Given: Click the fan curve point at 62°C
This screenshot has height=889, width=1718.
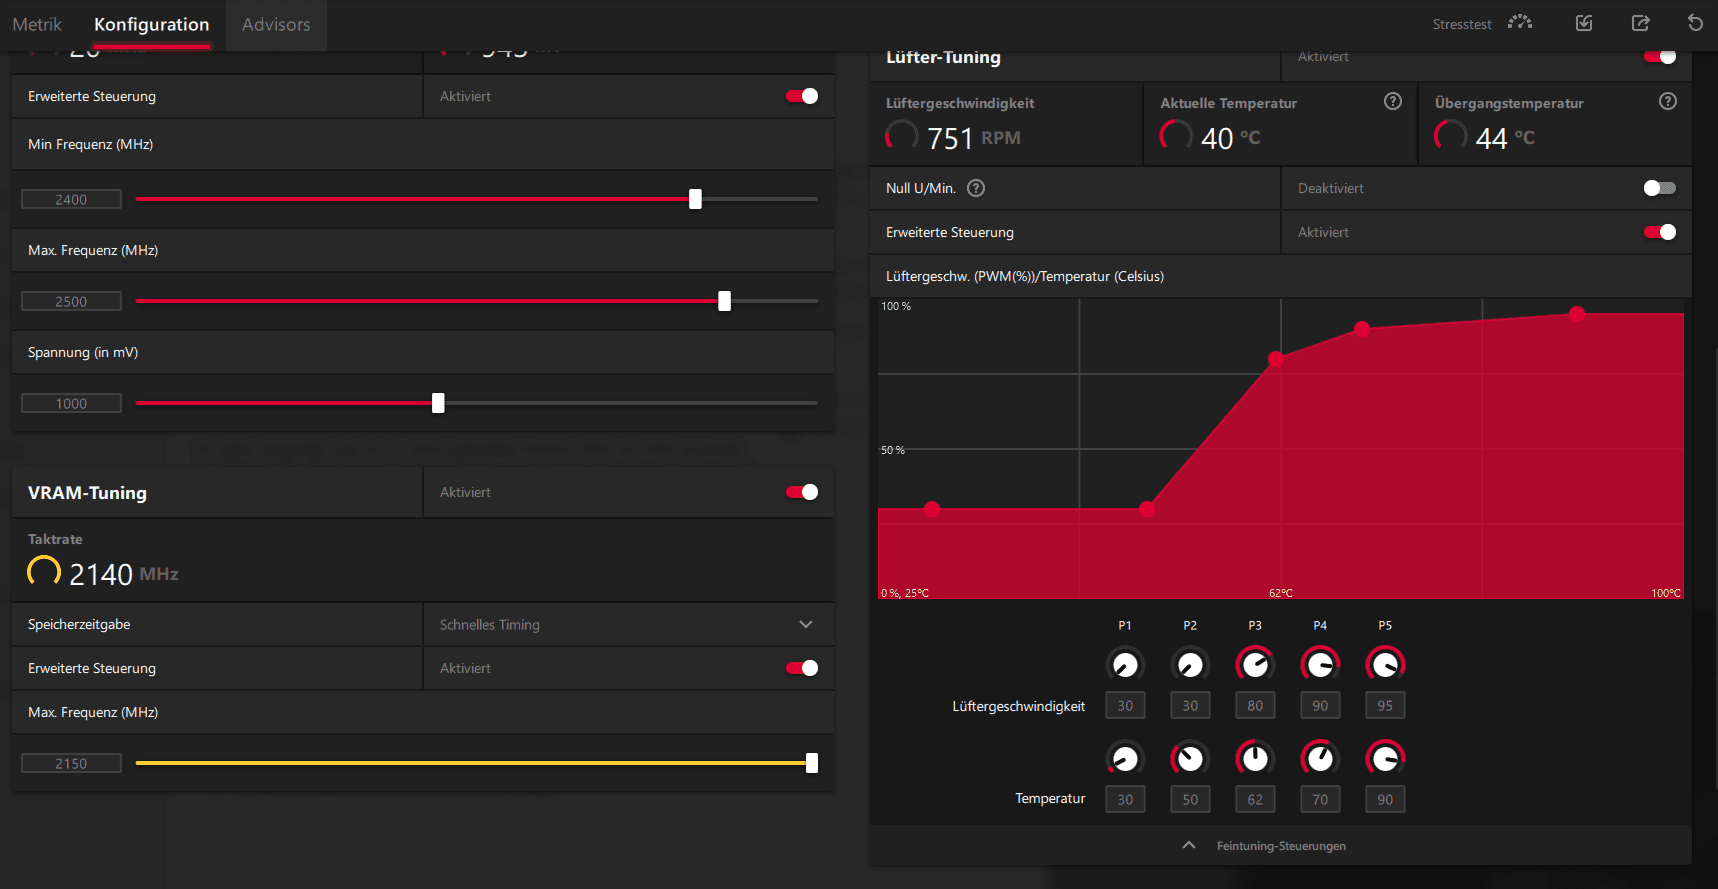Looking at the screenshot, I should pos(1276,359).
